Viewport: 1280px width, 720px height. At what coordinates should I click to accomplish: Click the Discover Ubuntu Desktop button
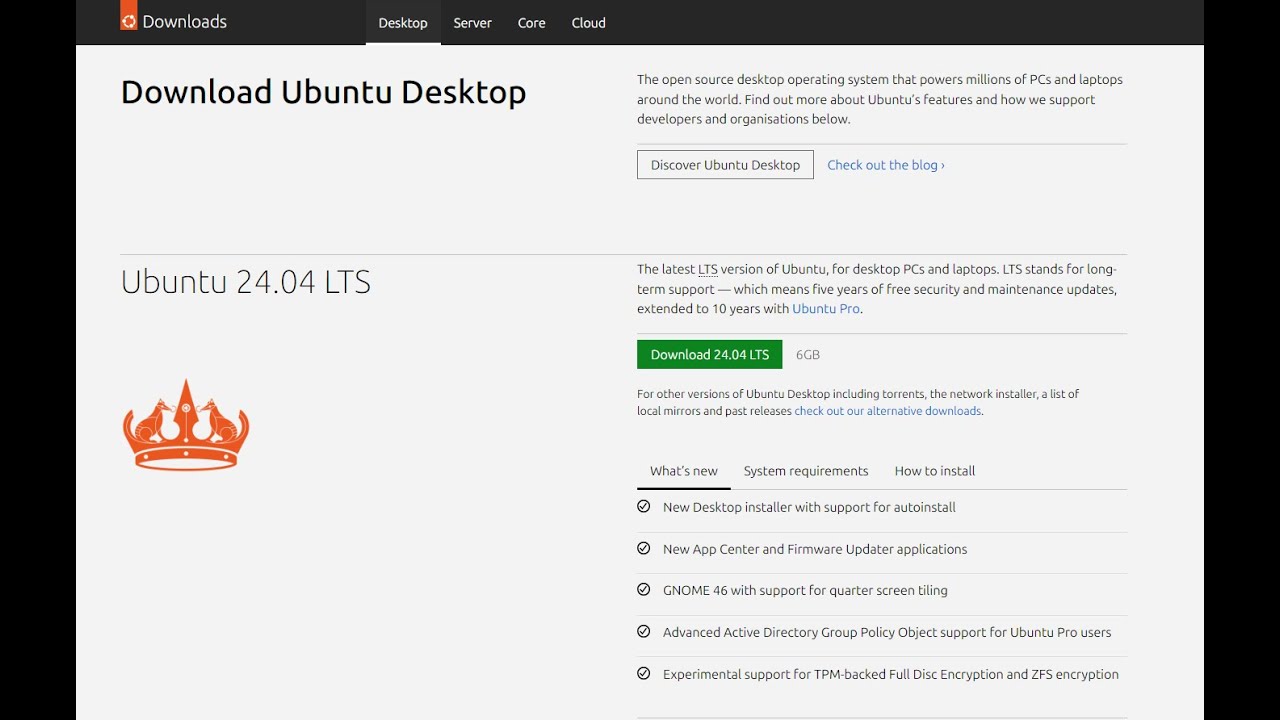coord(725,165)
